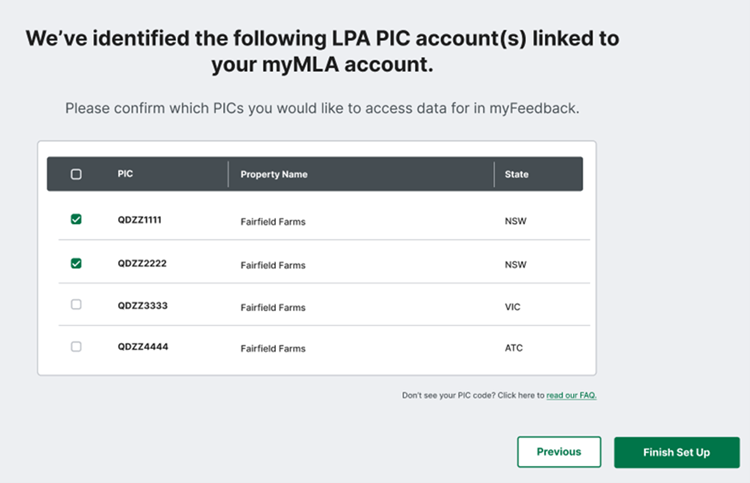Go back with the Previous button
This screenshot has width=750, height=483.
click(x=558, y=452)
